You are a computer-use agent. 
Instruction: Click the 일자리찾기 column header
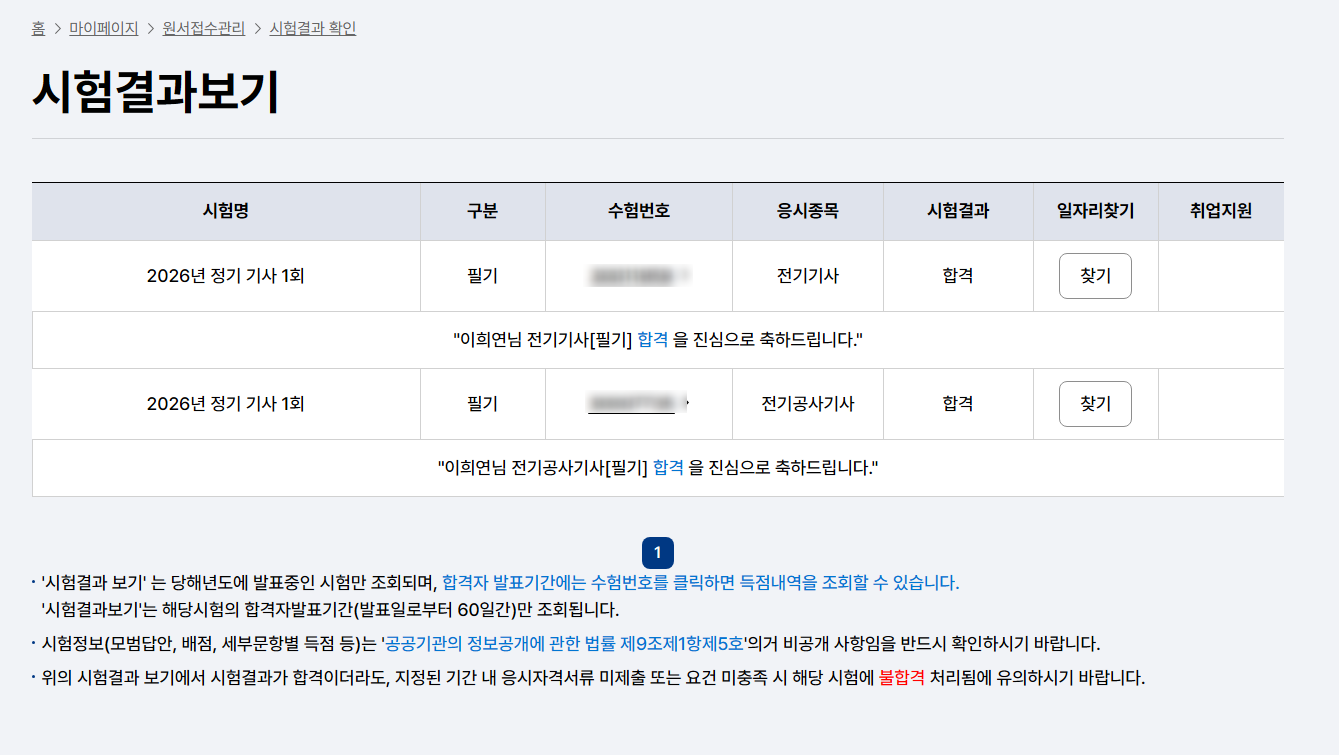pyautogui.click(x=1095, y=211)
